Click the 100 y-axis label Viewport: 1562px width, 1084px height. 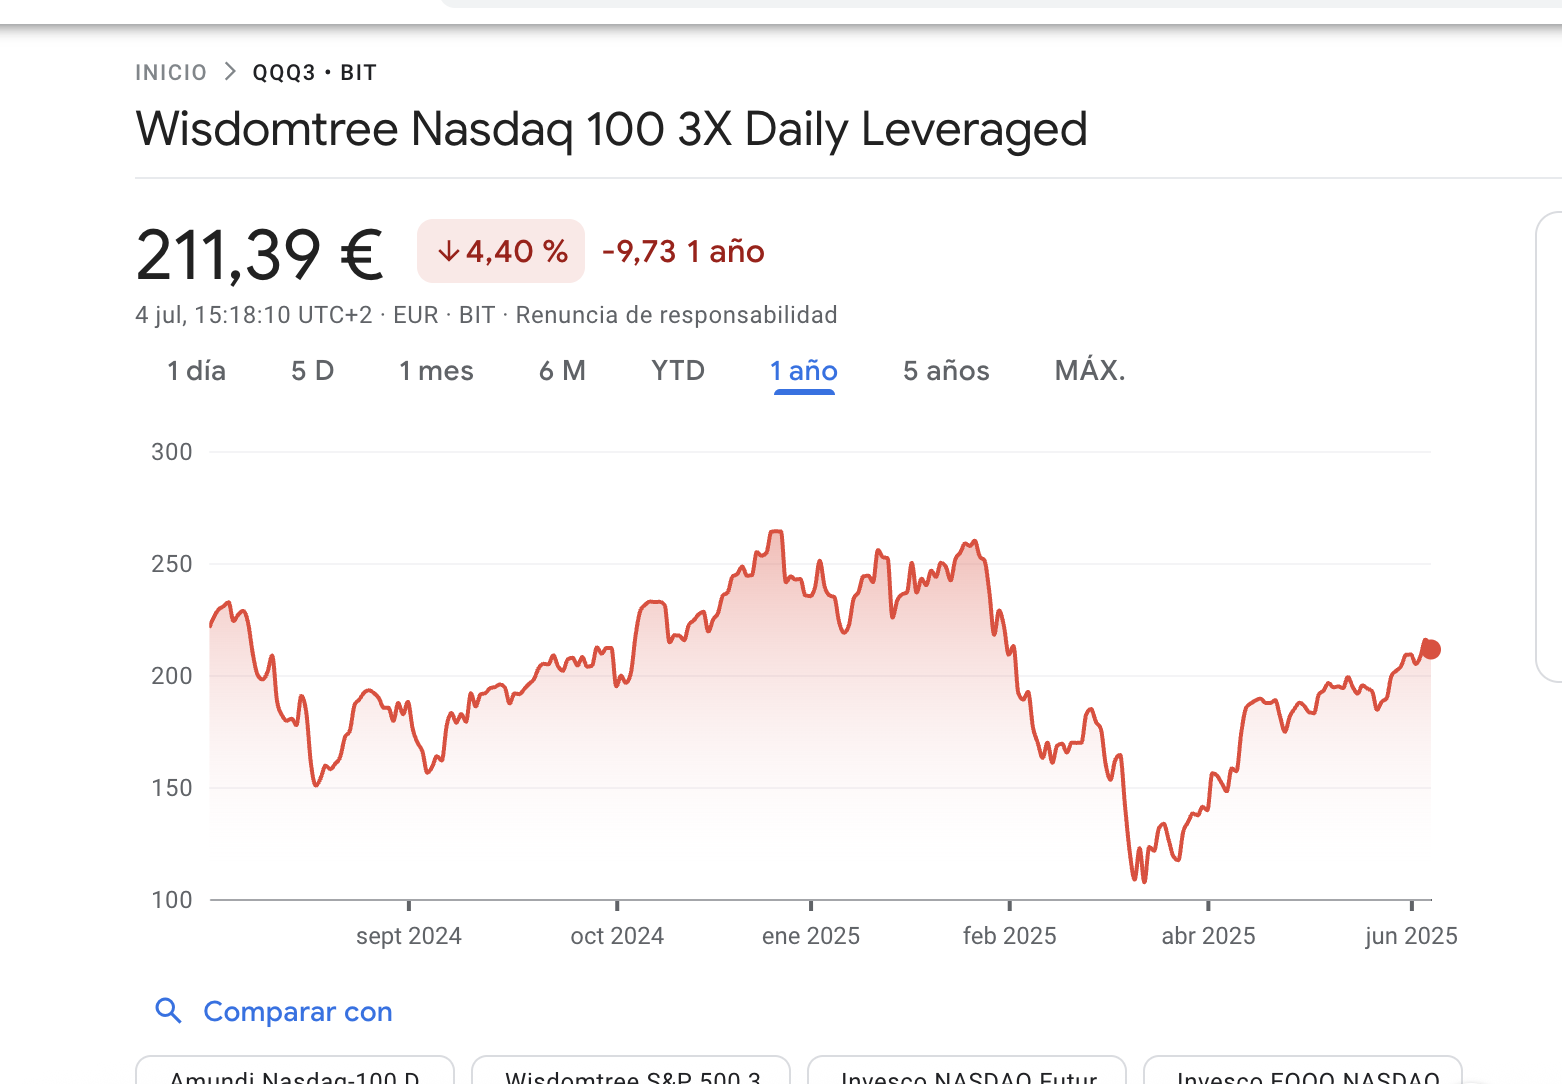pyautogui.click(x=172, y=900)
